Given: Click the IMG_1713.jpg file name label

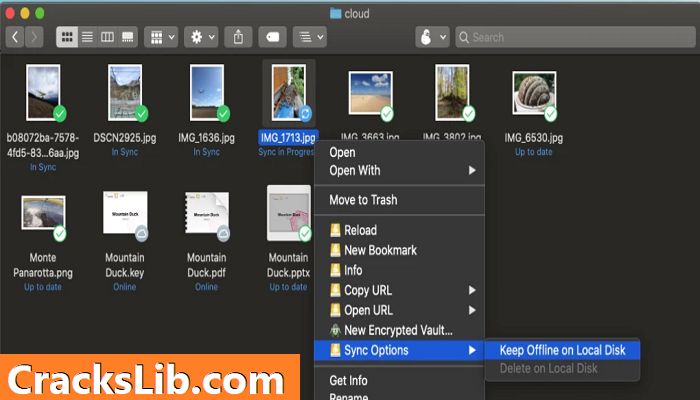Looking at the screenshot, I should coord(288,138).
